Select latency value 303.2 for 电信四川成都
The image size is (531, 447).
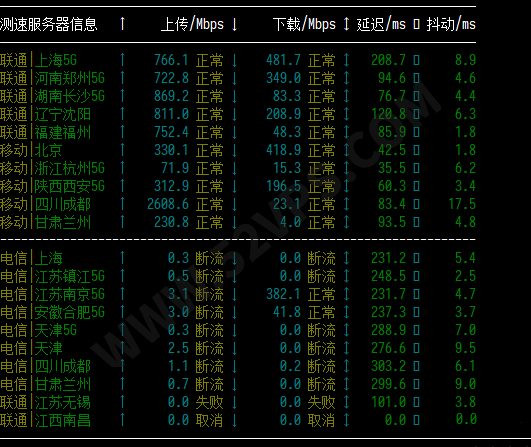tap(388, 366)
